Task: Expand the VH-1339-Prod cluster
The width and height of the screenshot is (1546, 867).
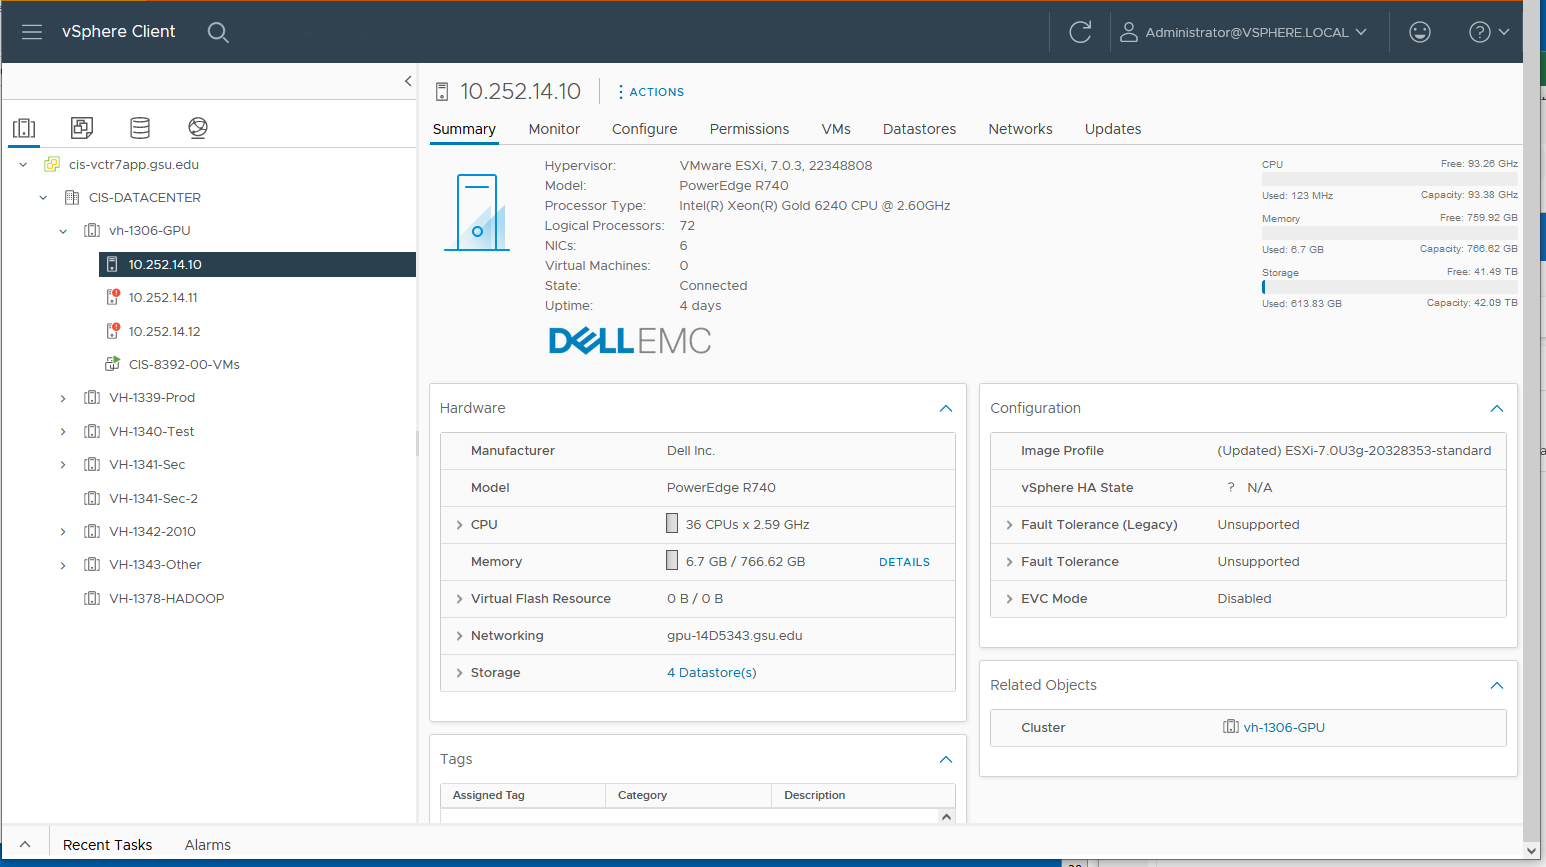Action: coord(63,398)
